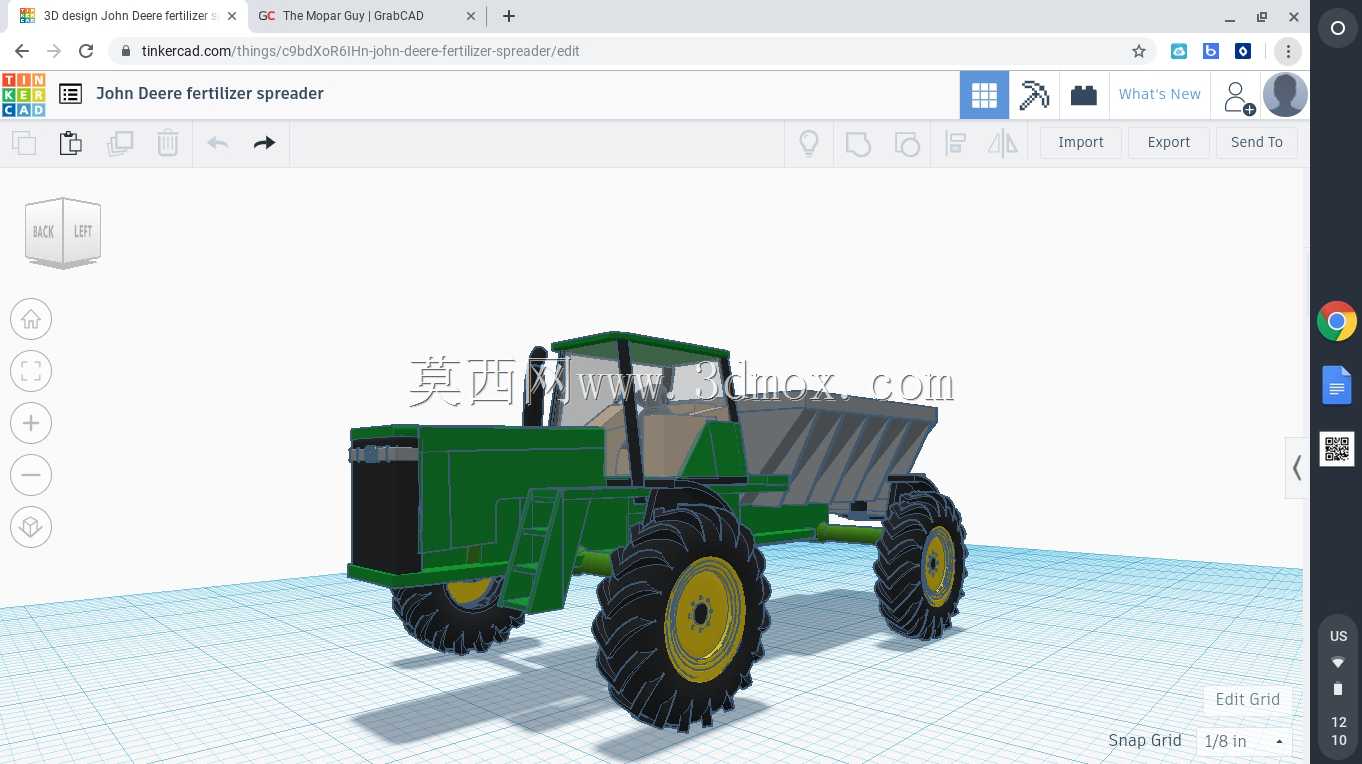Undo the last action

(217, 143)
